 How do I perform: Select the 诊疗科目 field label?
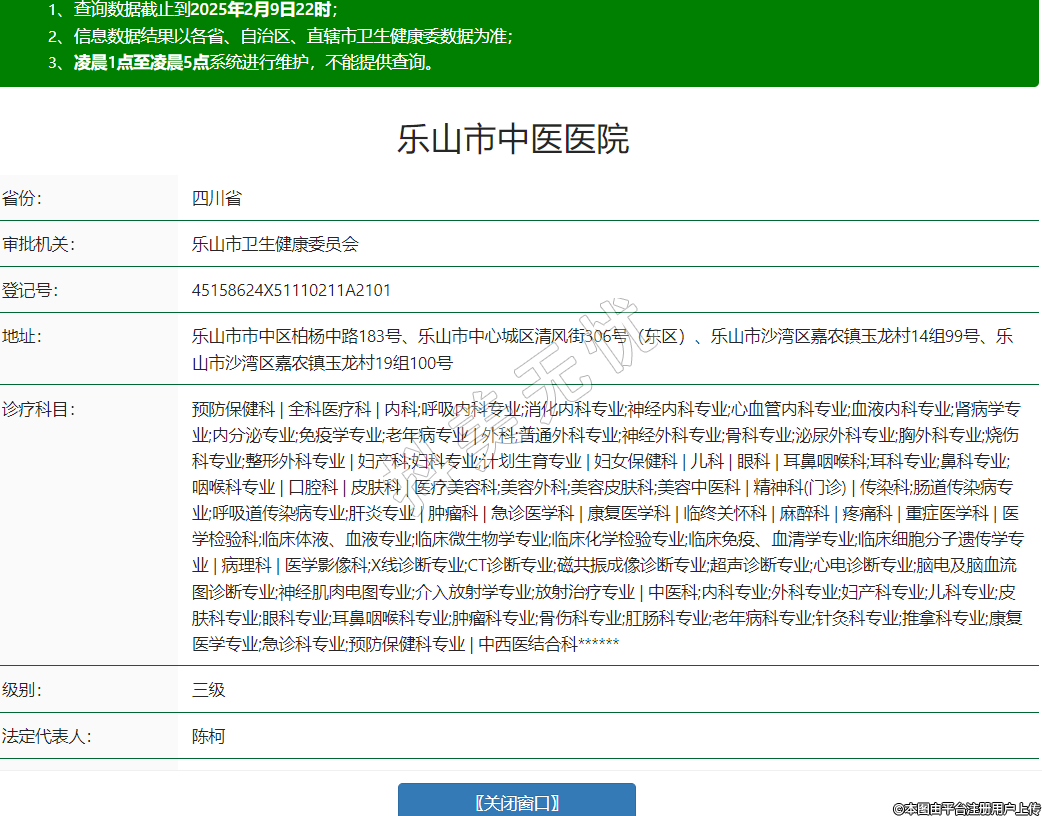tap(39, 409)
